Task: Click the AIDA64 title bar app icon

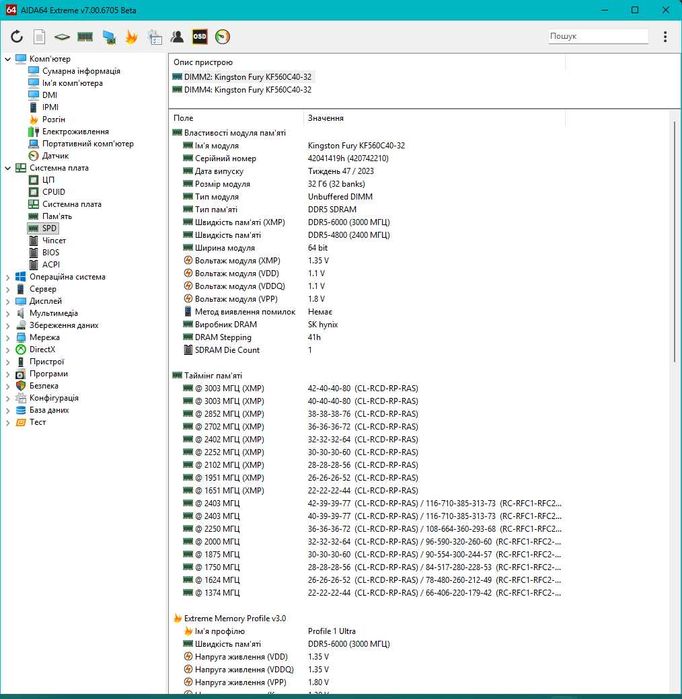Action: pos(11,9)
